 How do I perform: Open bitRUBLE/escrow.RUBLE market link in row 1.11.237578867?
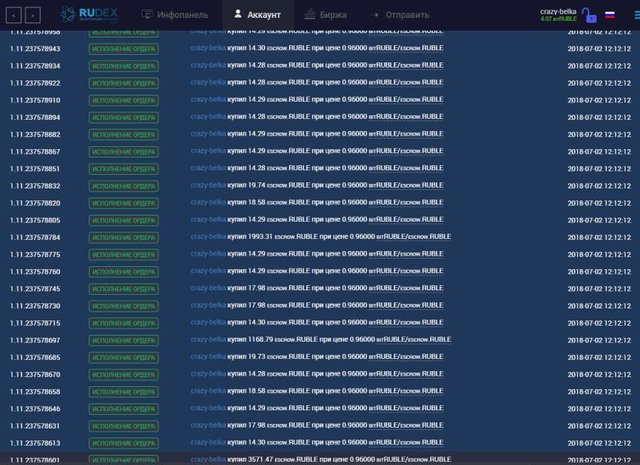406,151
